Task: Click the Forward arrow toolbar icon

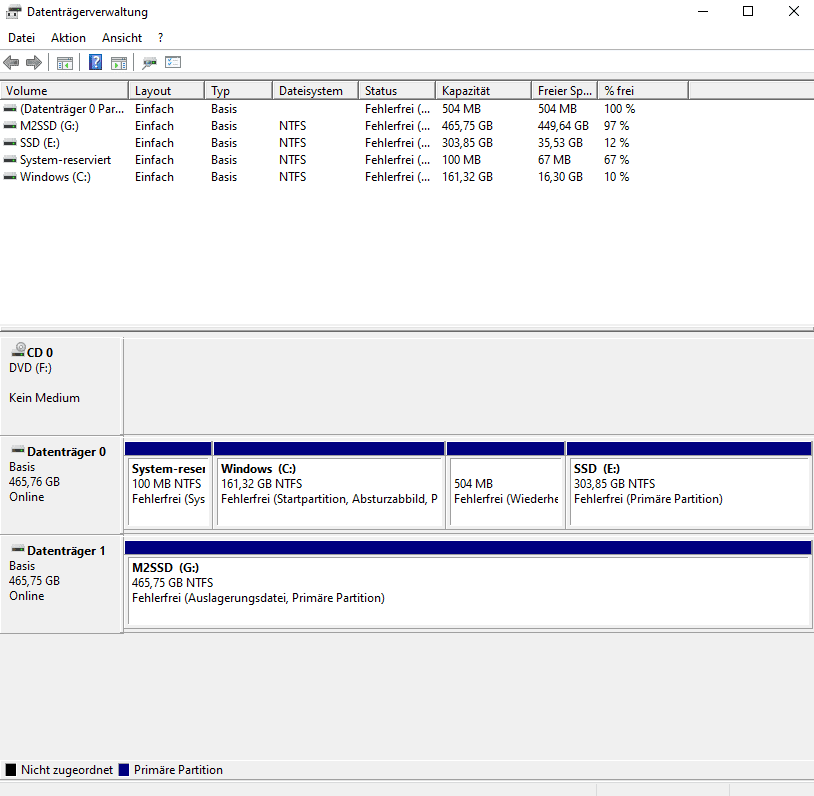Action: [x=34, y=63]
